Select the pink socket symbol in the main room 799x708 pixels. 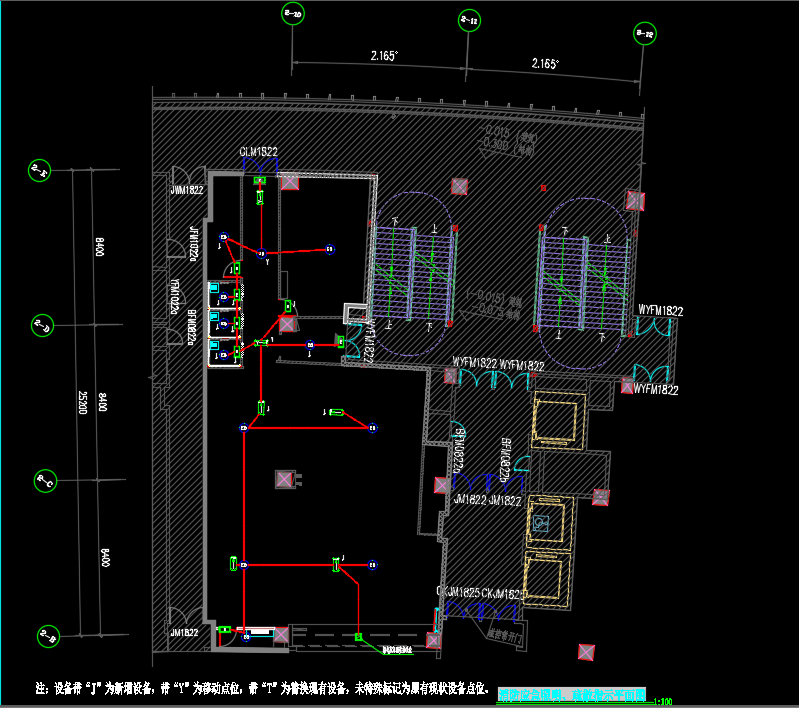click(x=285, y=480)
